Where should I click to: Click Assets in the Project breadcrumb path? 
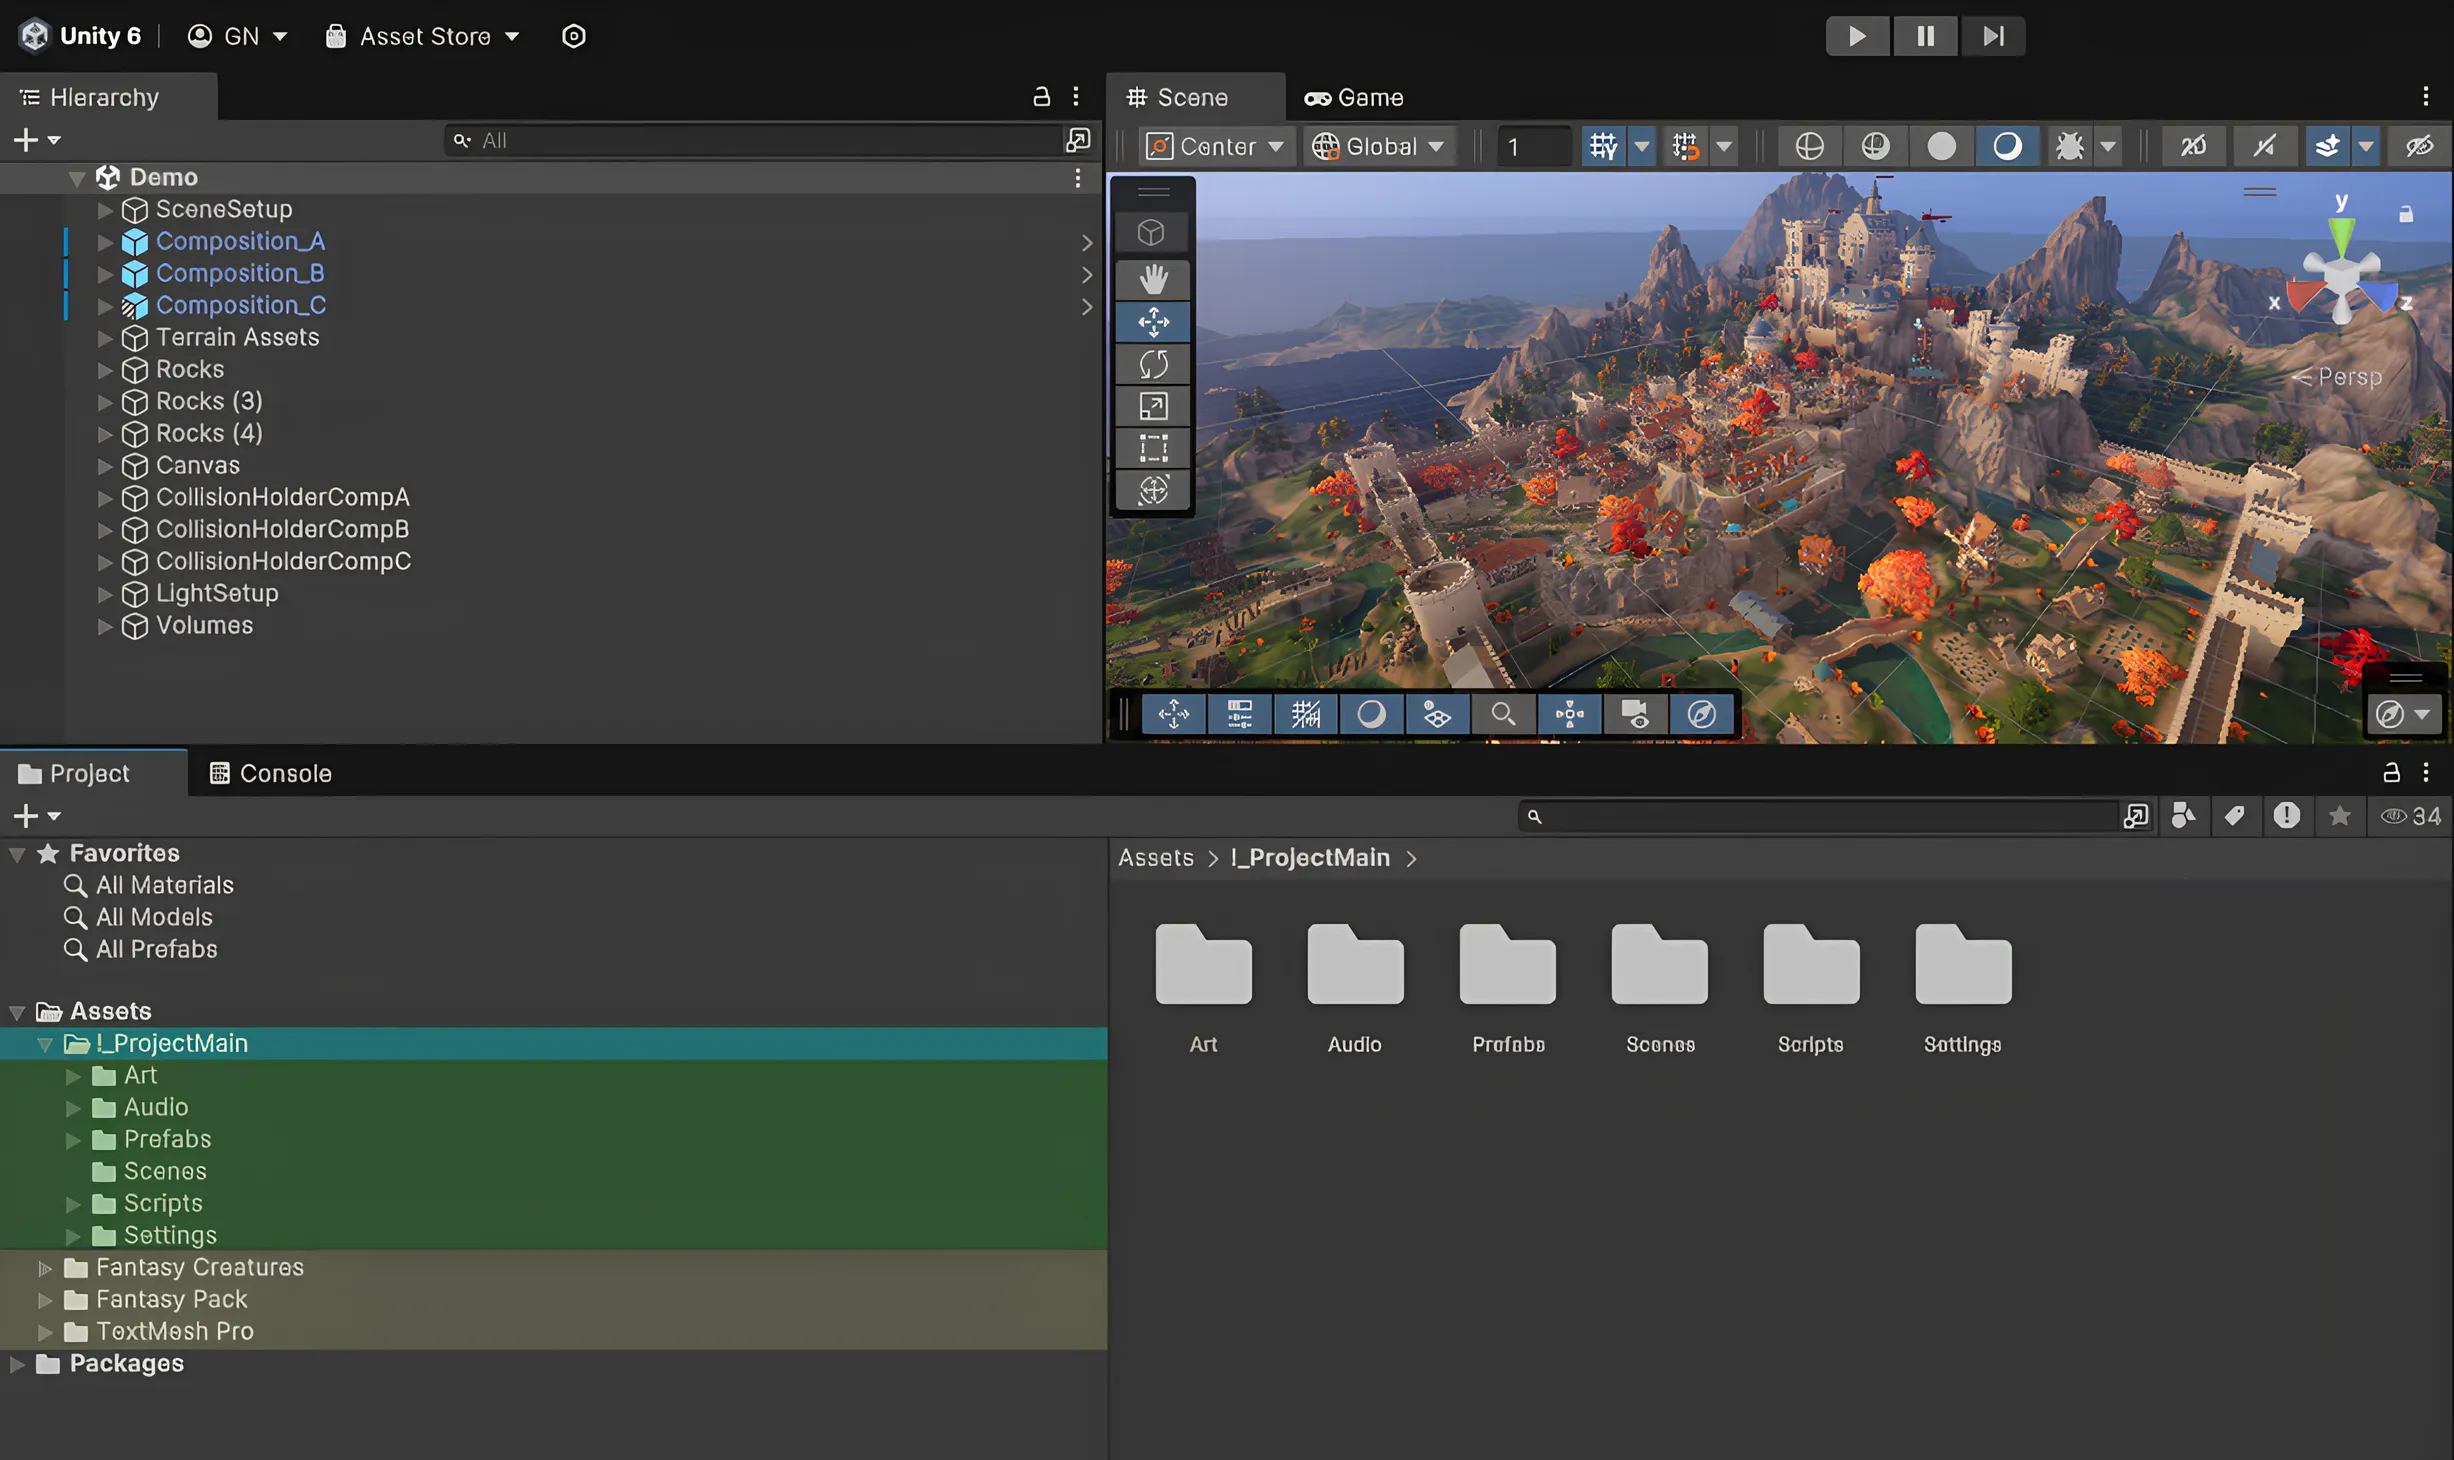click(1154, 857)
